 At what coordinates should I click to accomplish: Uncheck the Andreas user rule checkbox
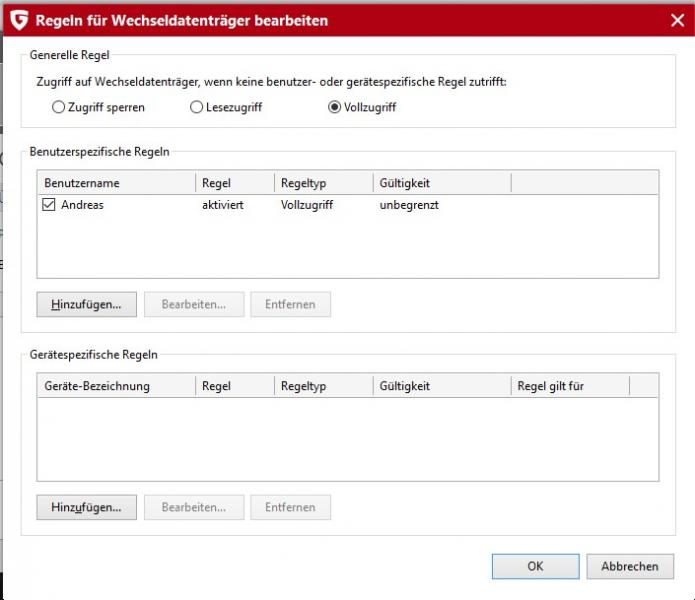point(49,205)
